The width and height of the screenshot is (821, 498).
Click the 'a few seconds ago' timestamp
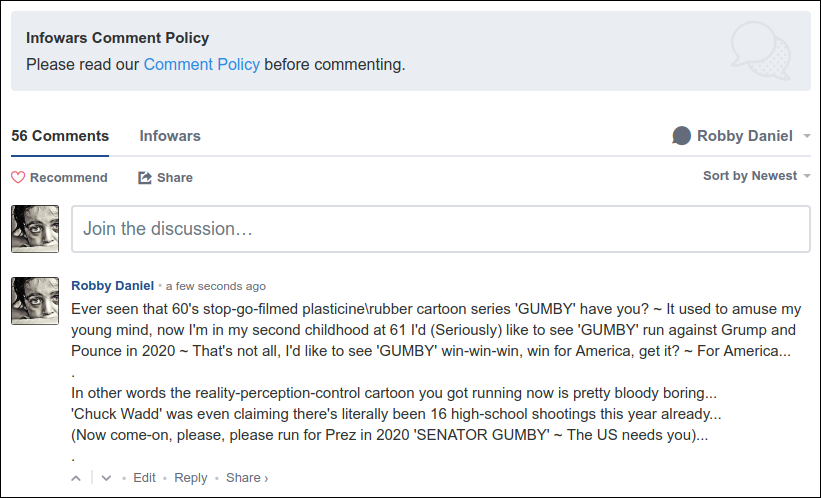[x=216, y=286]
